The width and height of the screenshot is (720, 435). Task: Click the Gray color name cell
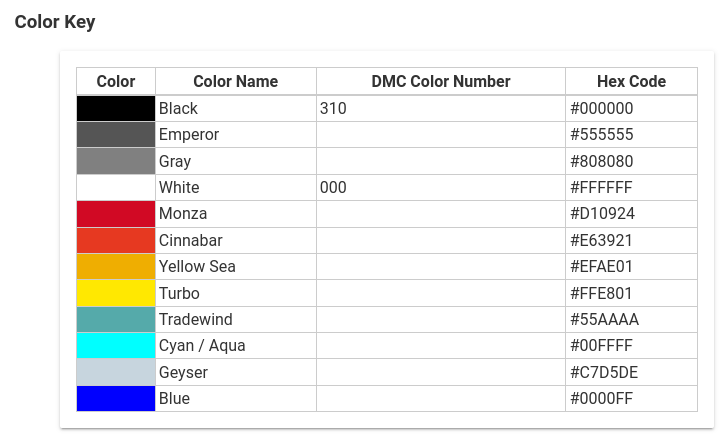(x=236, y=161)
